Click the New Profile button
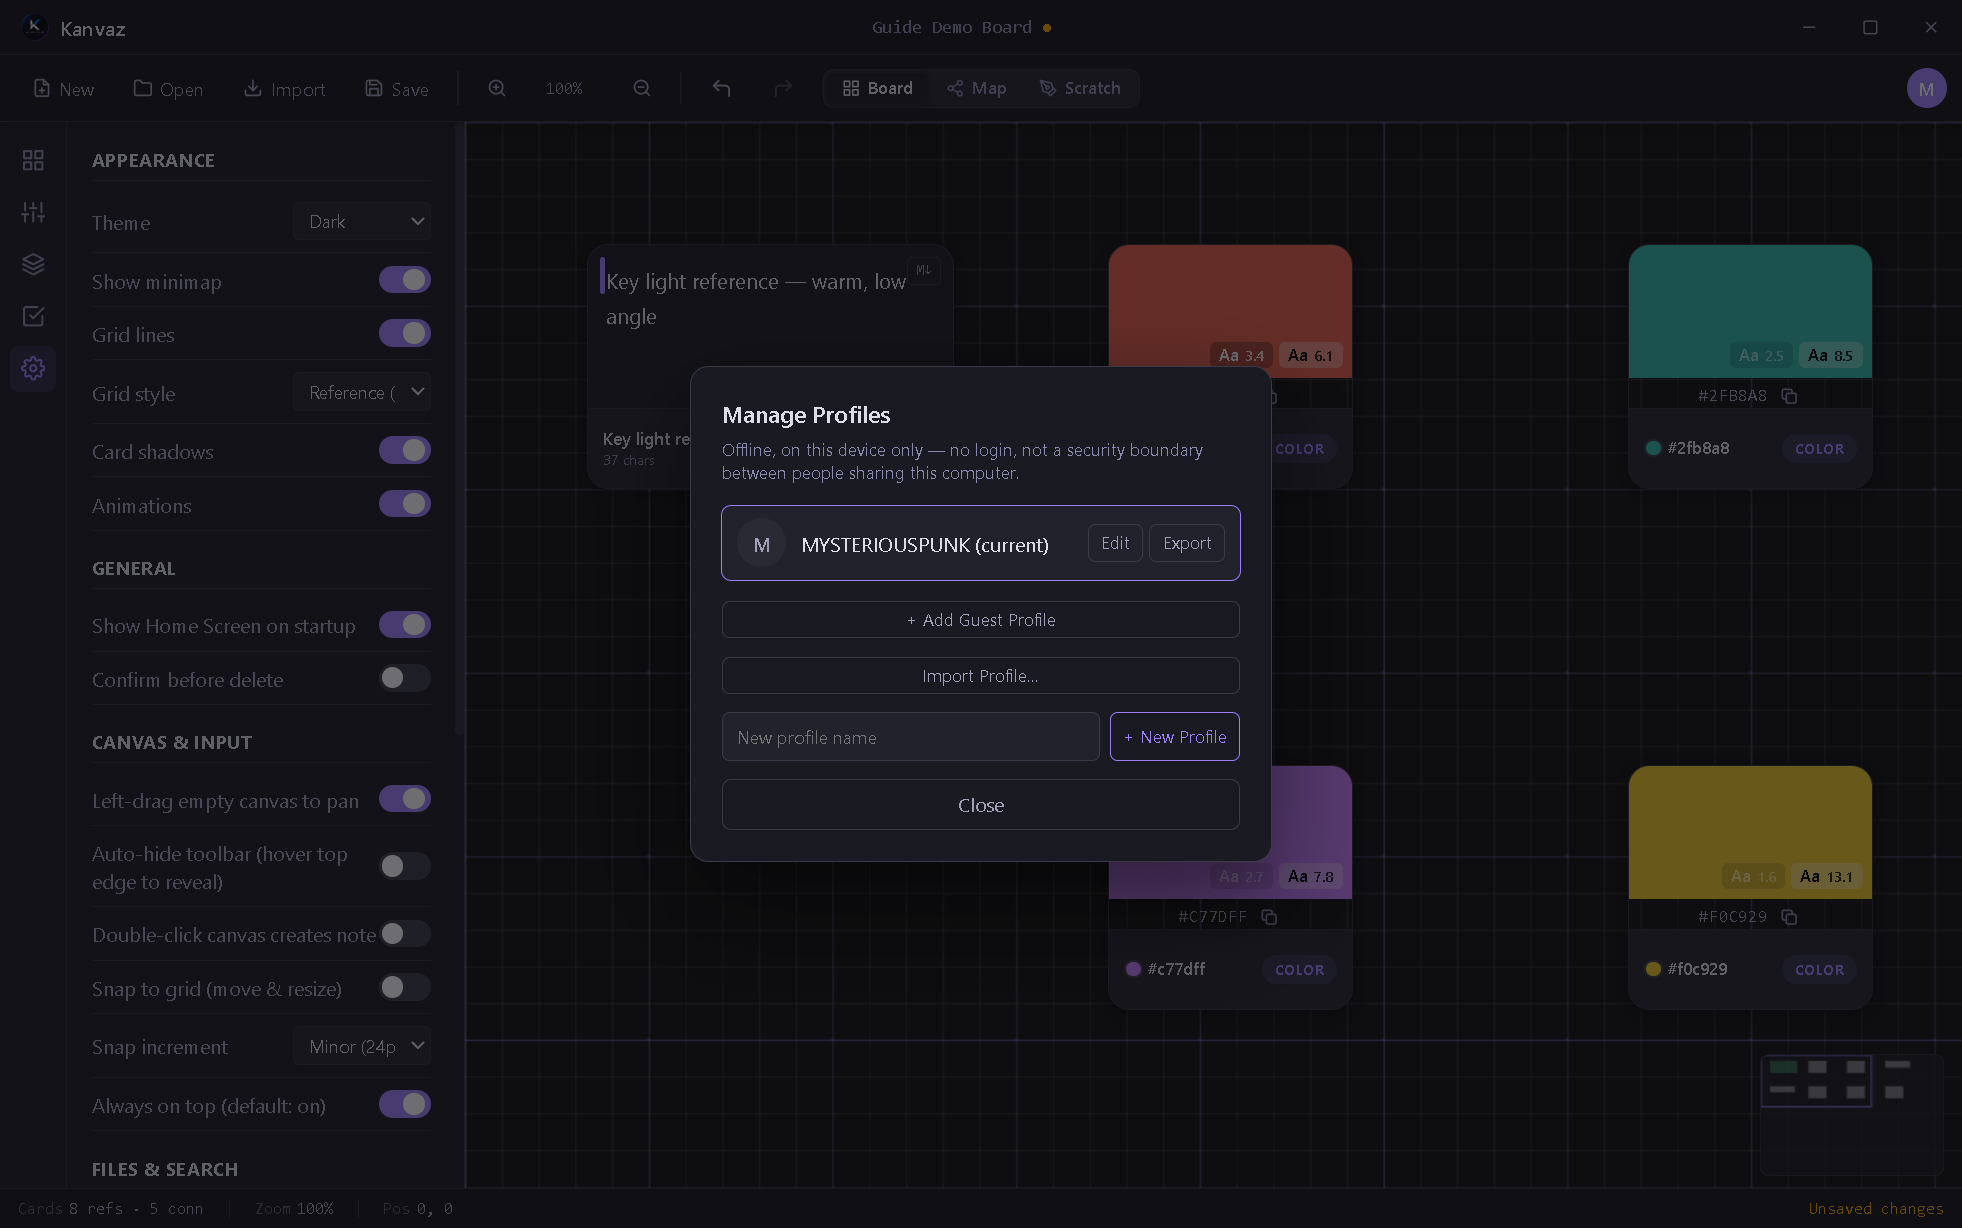The width and height of the screenshot is (1962, 1228). click(1175, 737)
